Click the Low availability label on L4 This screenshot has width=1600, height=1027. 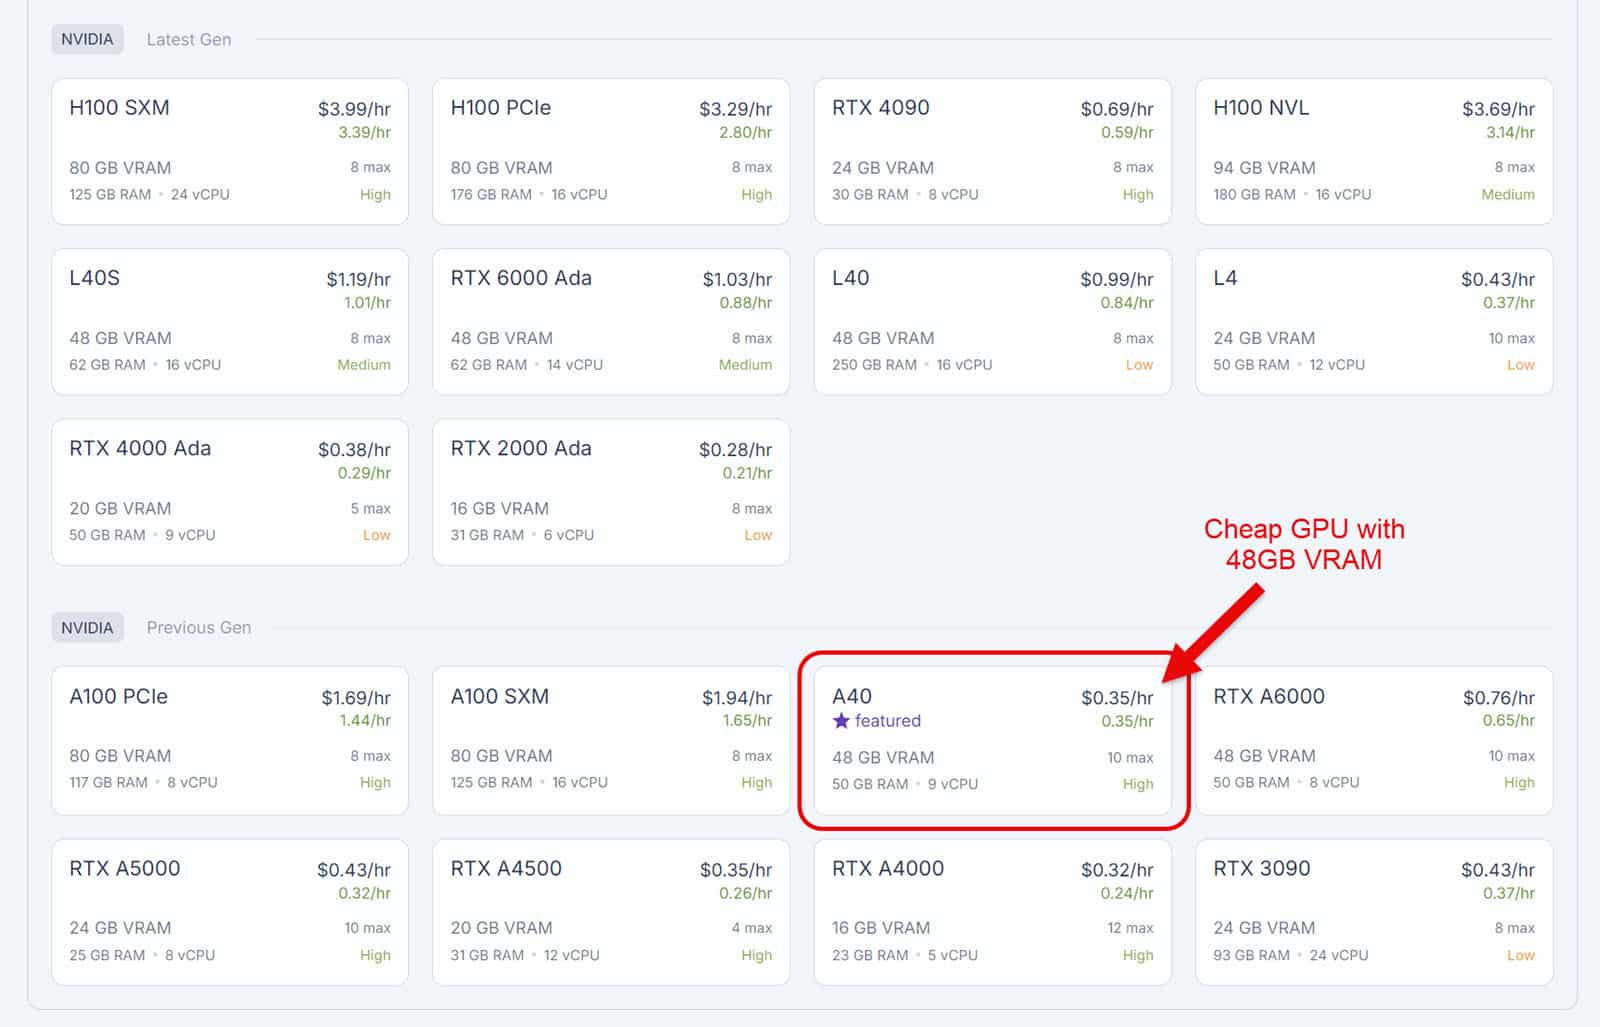1521,365
